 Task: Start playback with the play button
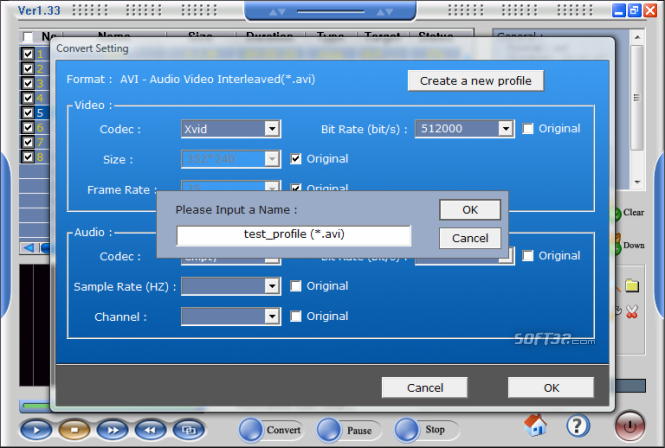click(x=36, y=430)
